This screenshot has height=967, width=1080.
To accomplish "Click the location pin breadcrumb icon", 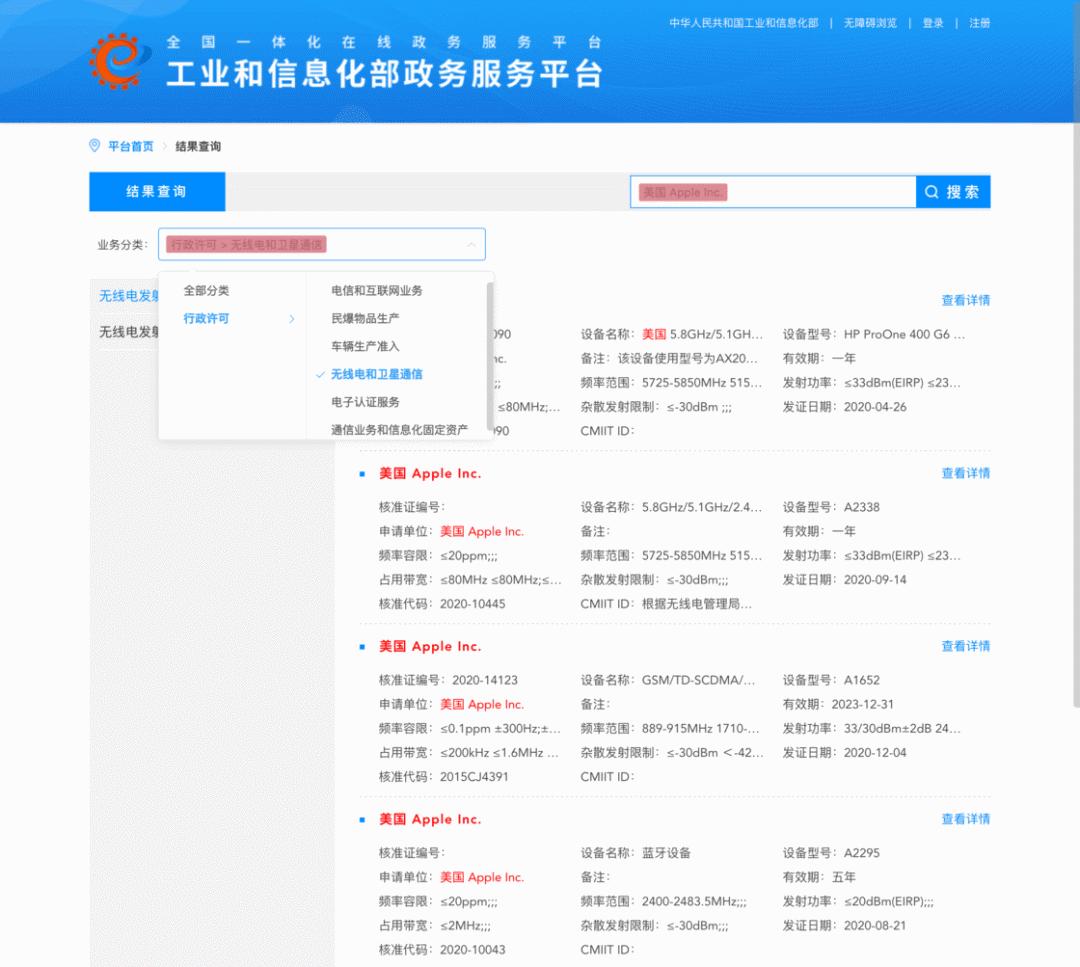I will click(94, 145).
